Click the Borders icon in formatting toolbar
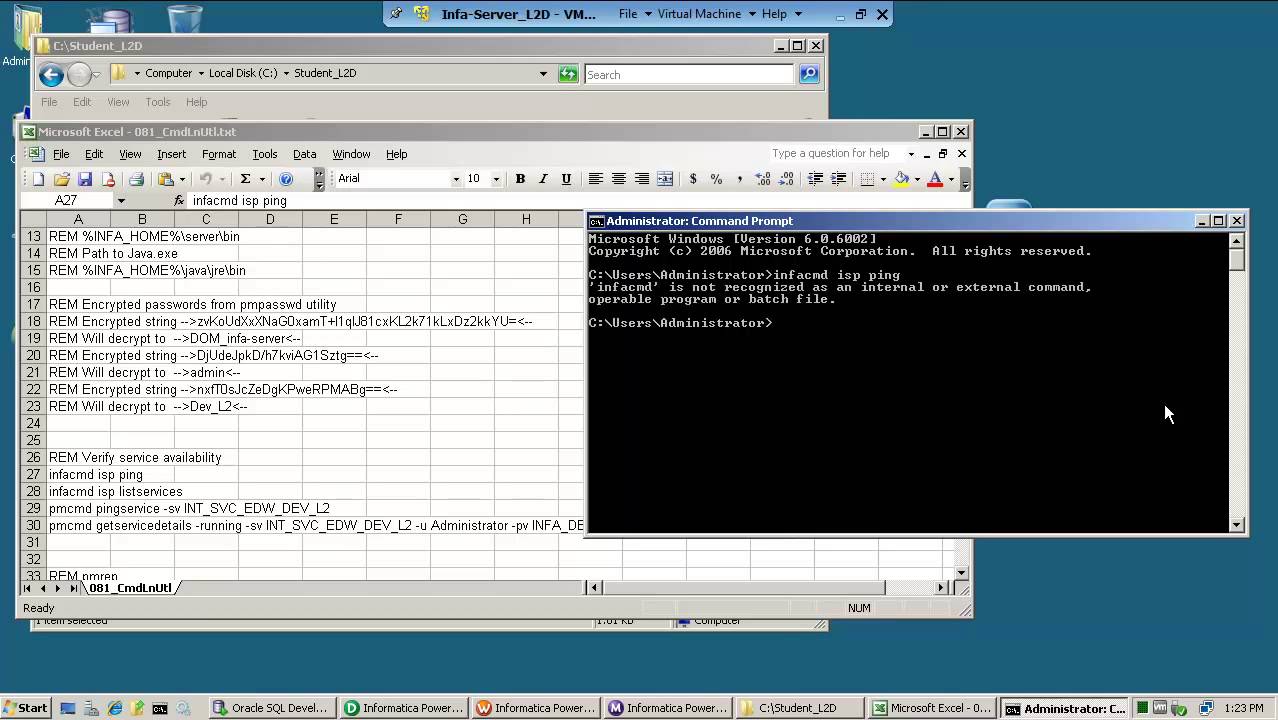The width and height of the screenshot is (1278, 720). tap(867, 179)
